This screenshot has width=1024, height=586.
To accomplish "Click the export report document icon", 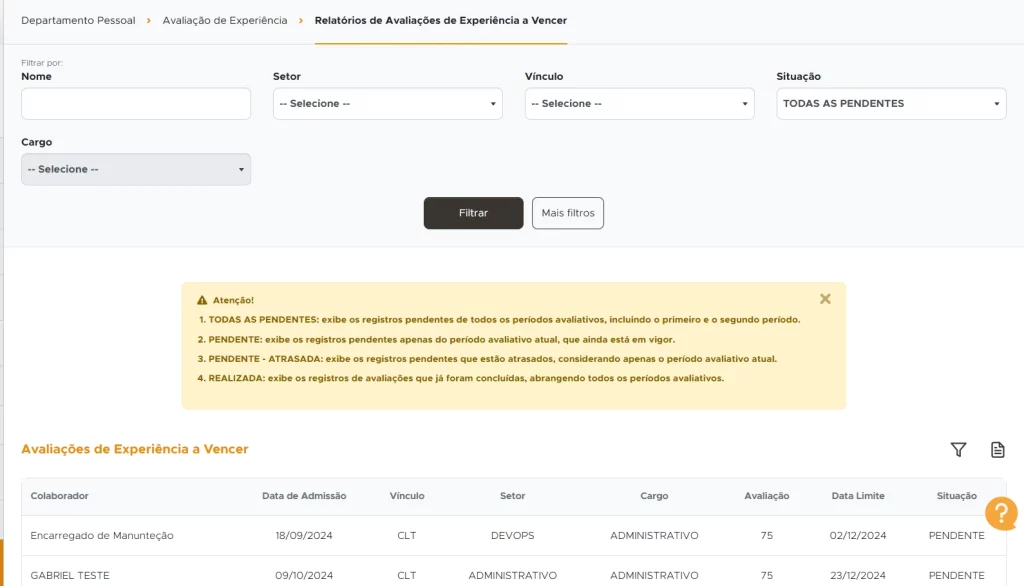I will 997,450.
